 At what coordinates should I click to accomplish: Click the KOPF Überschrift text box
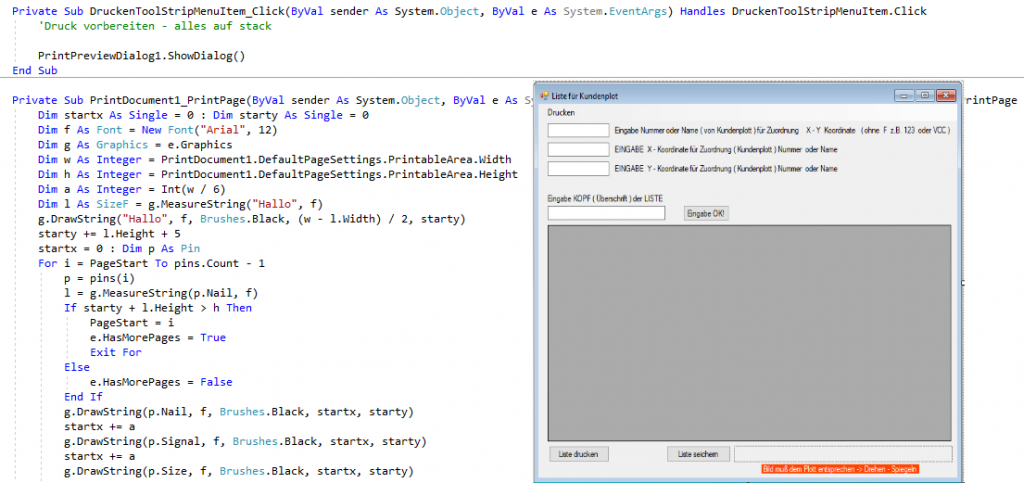606,213
